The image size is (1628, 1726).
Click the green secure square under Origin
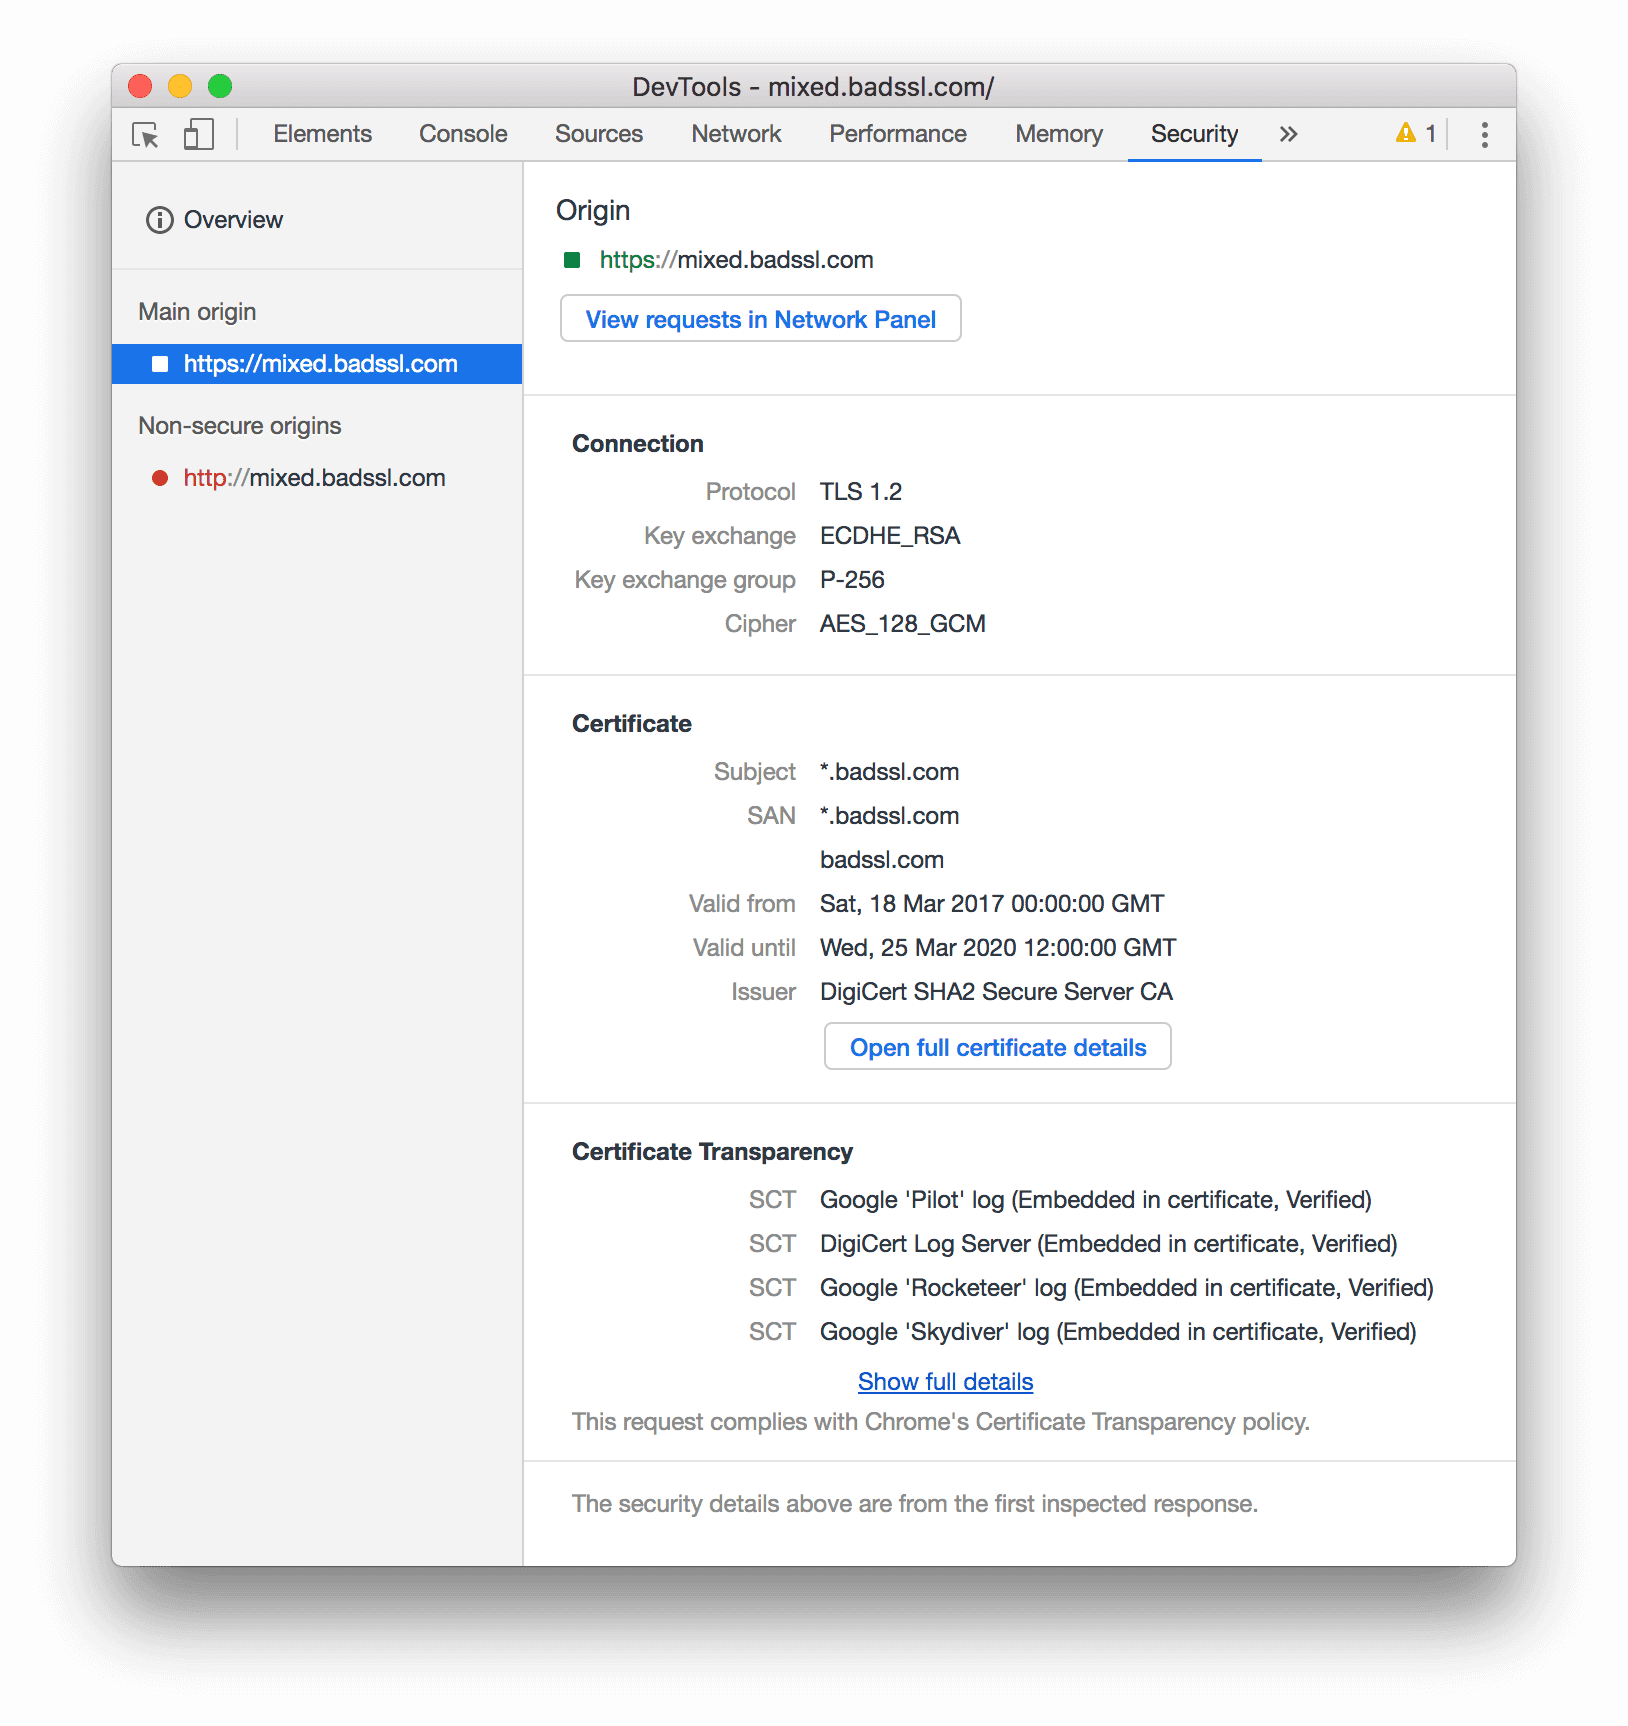point(572,259)
